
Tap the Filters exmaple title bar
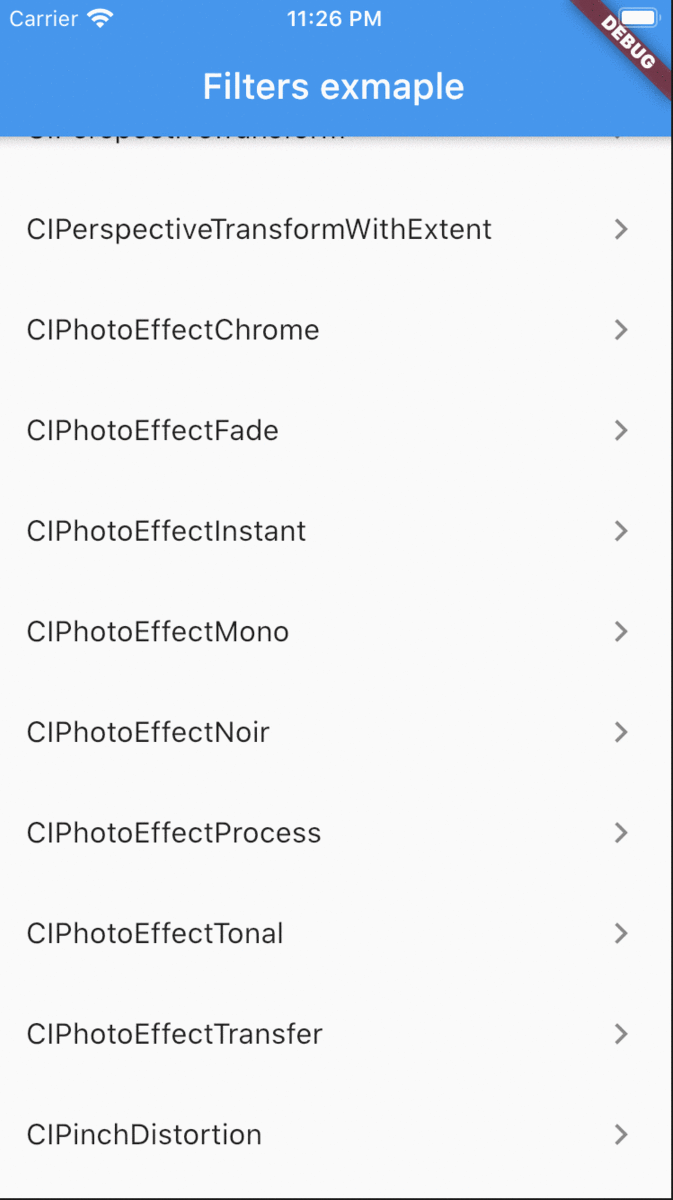333,86
